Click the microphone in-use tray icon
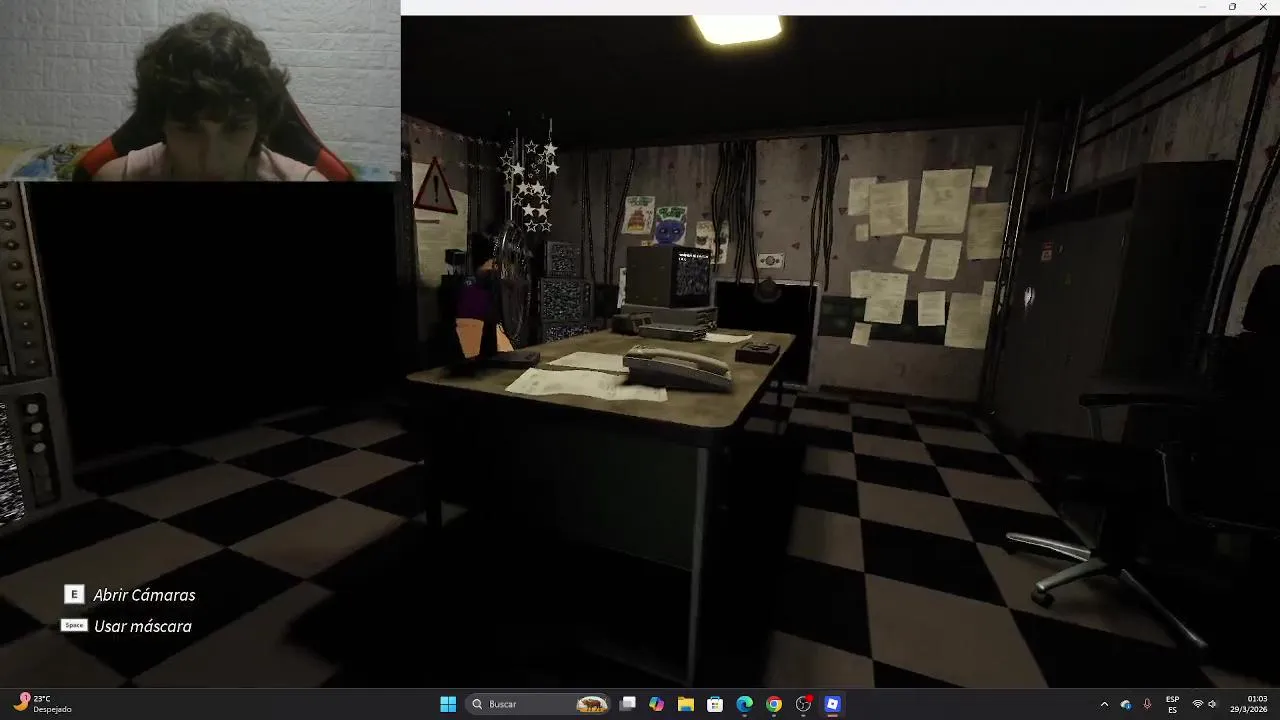1280x720 pixels. [1147, 704]
